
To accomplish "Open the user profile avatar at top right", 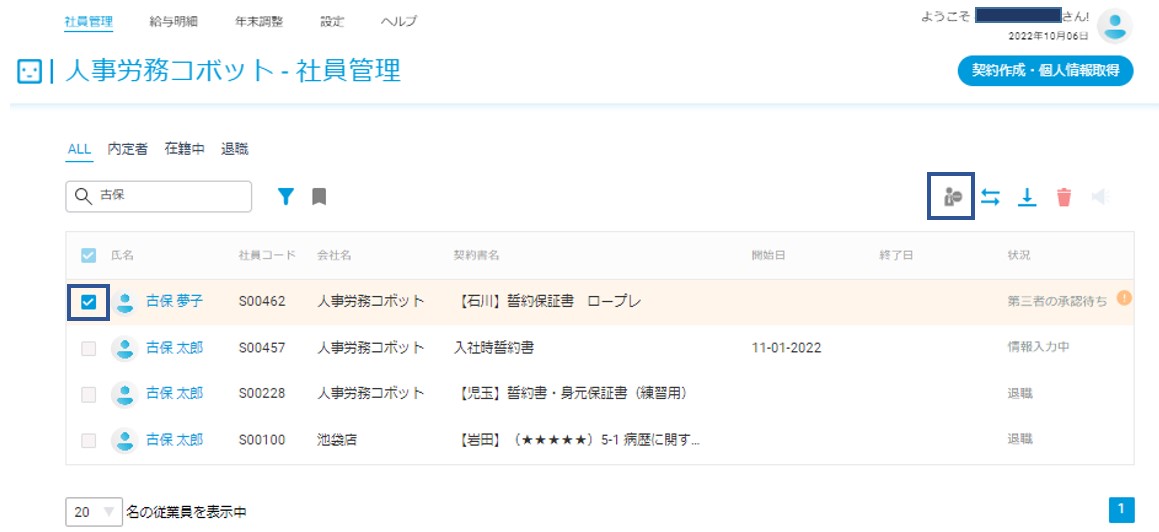I will coord(1115,27).
